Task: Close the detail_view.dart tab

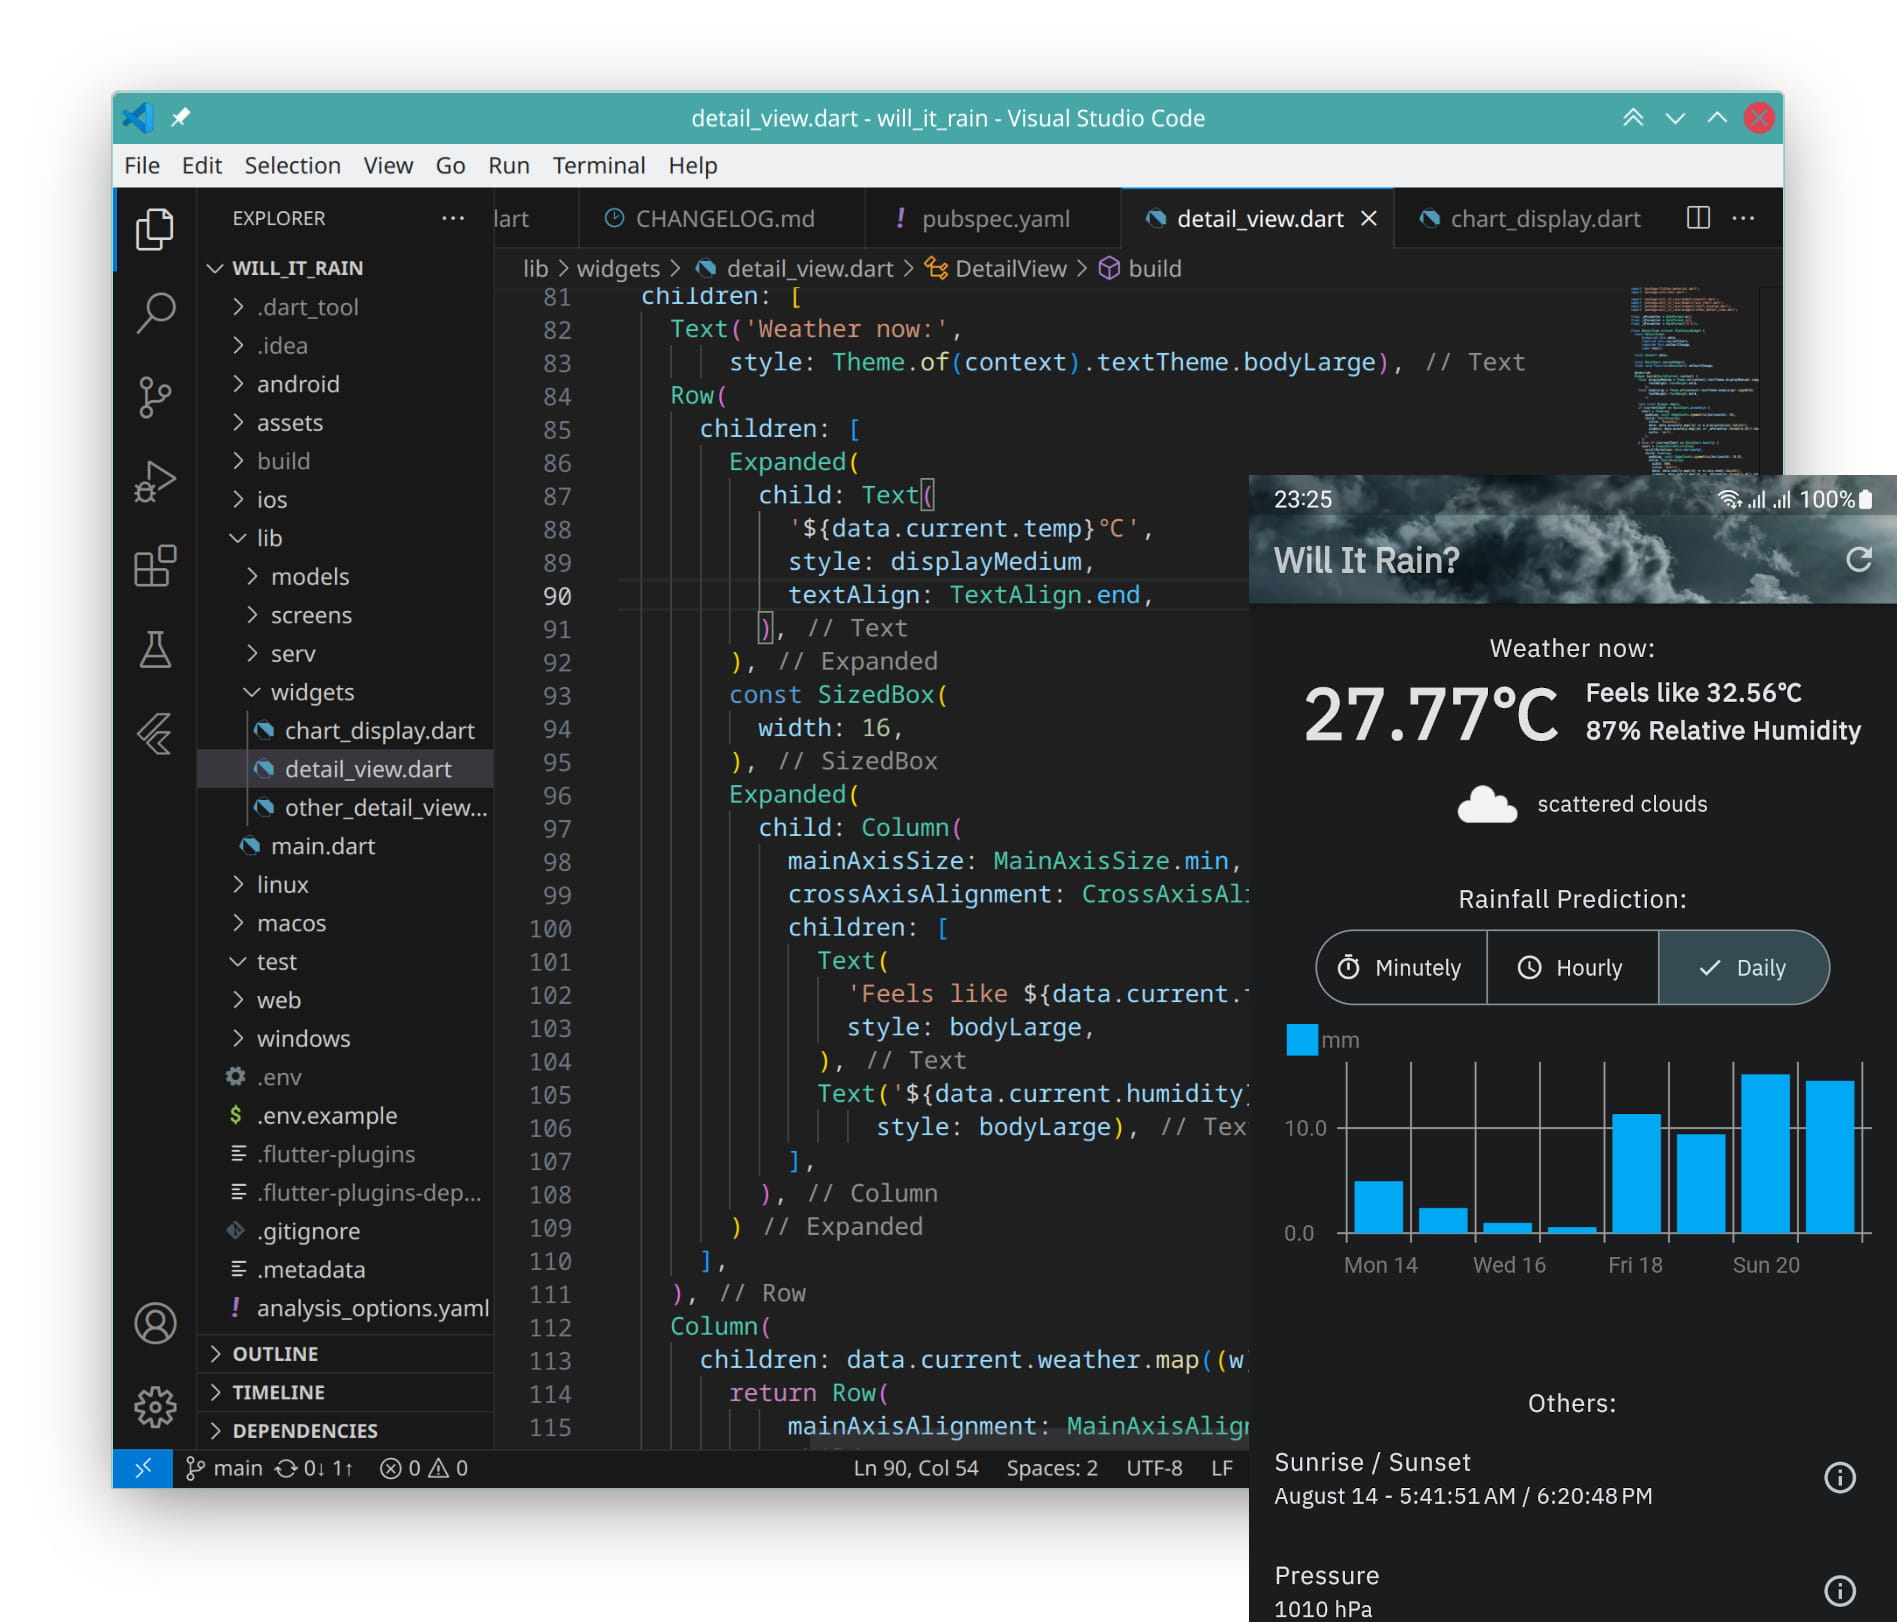Action: tap(1369, 218)
